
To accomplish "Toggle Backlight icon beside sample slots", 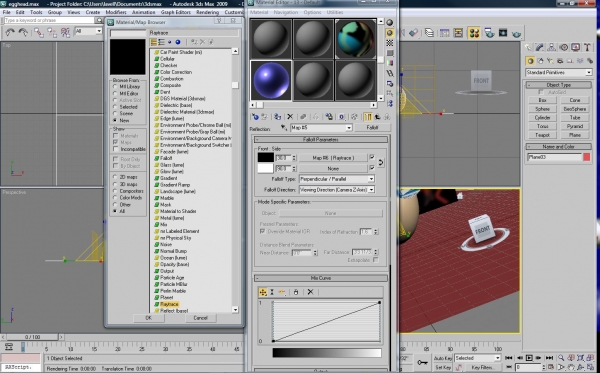I will (390, 33).
